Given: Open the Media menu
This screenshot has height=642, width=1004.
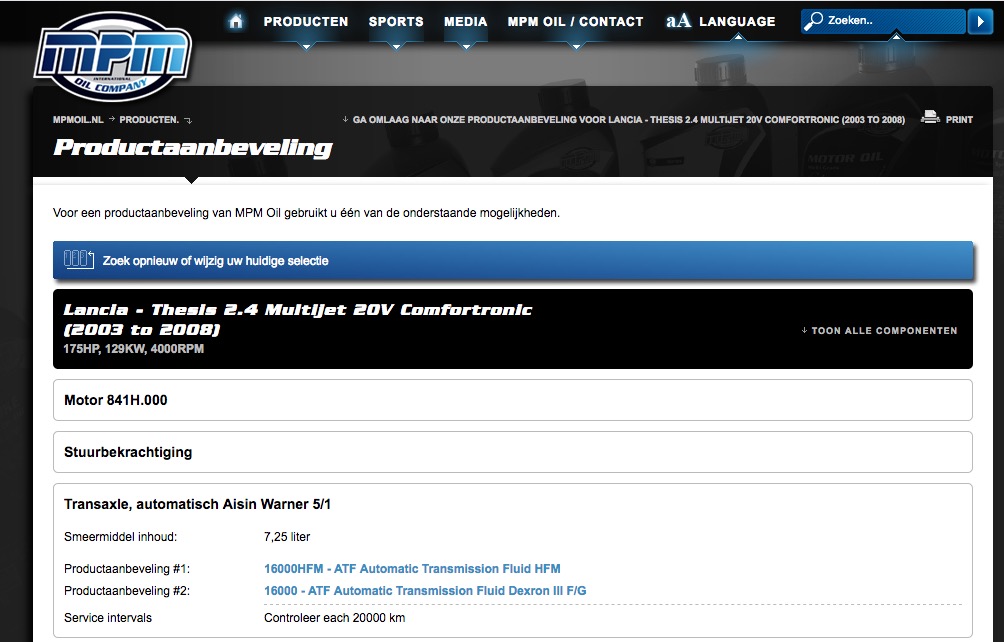Looking at the screenshot, I should (x=466, y=22).
